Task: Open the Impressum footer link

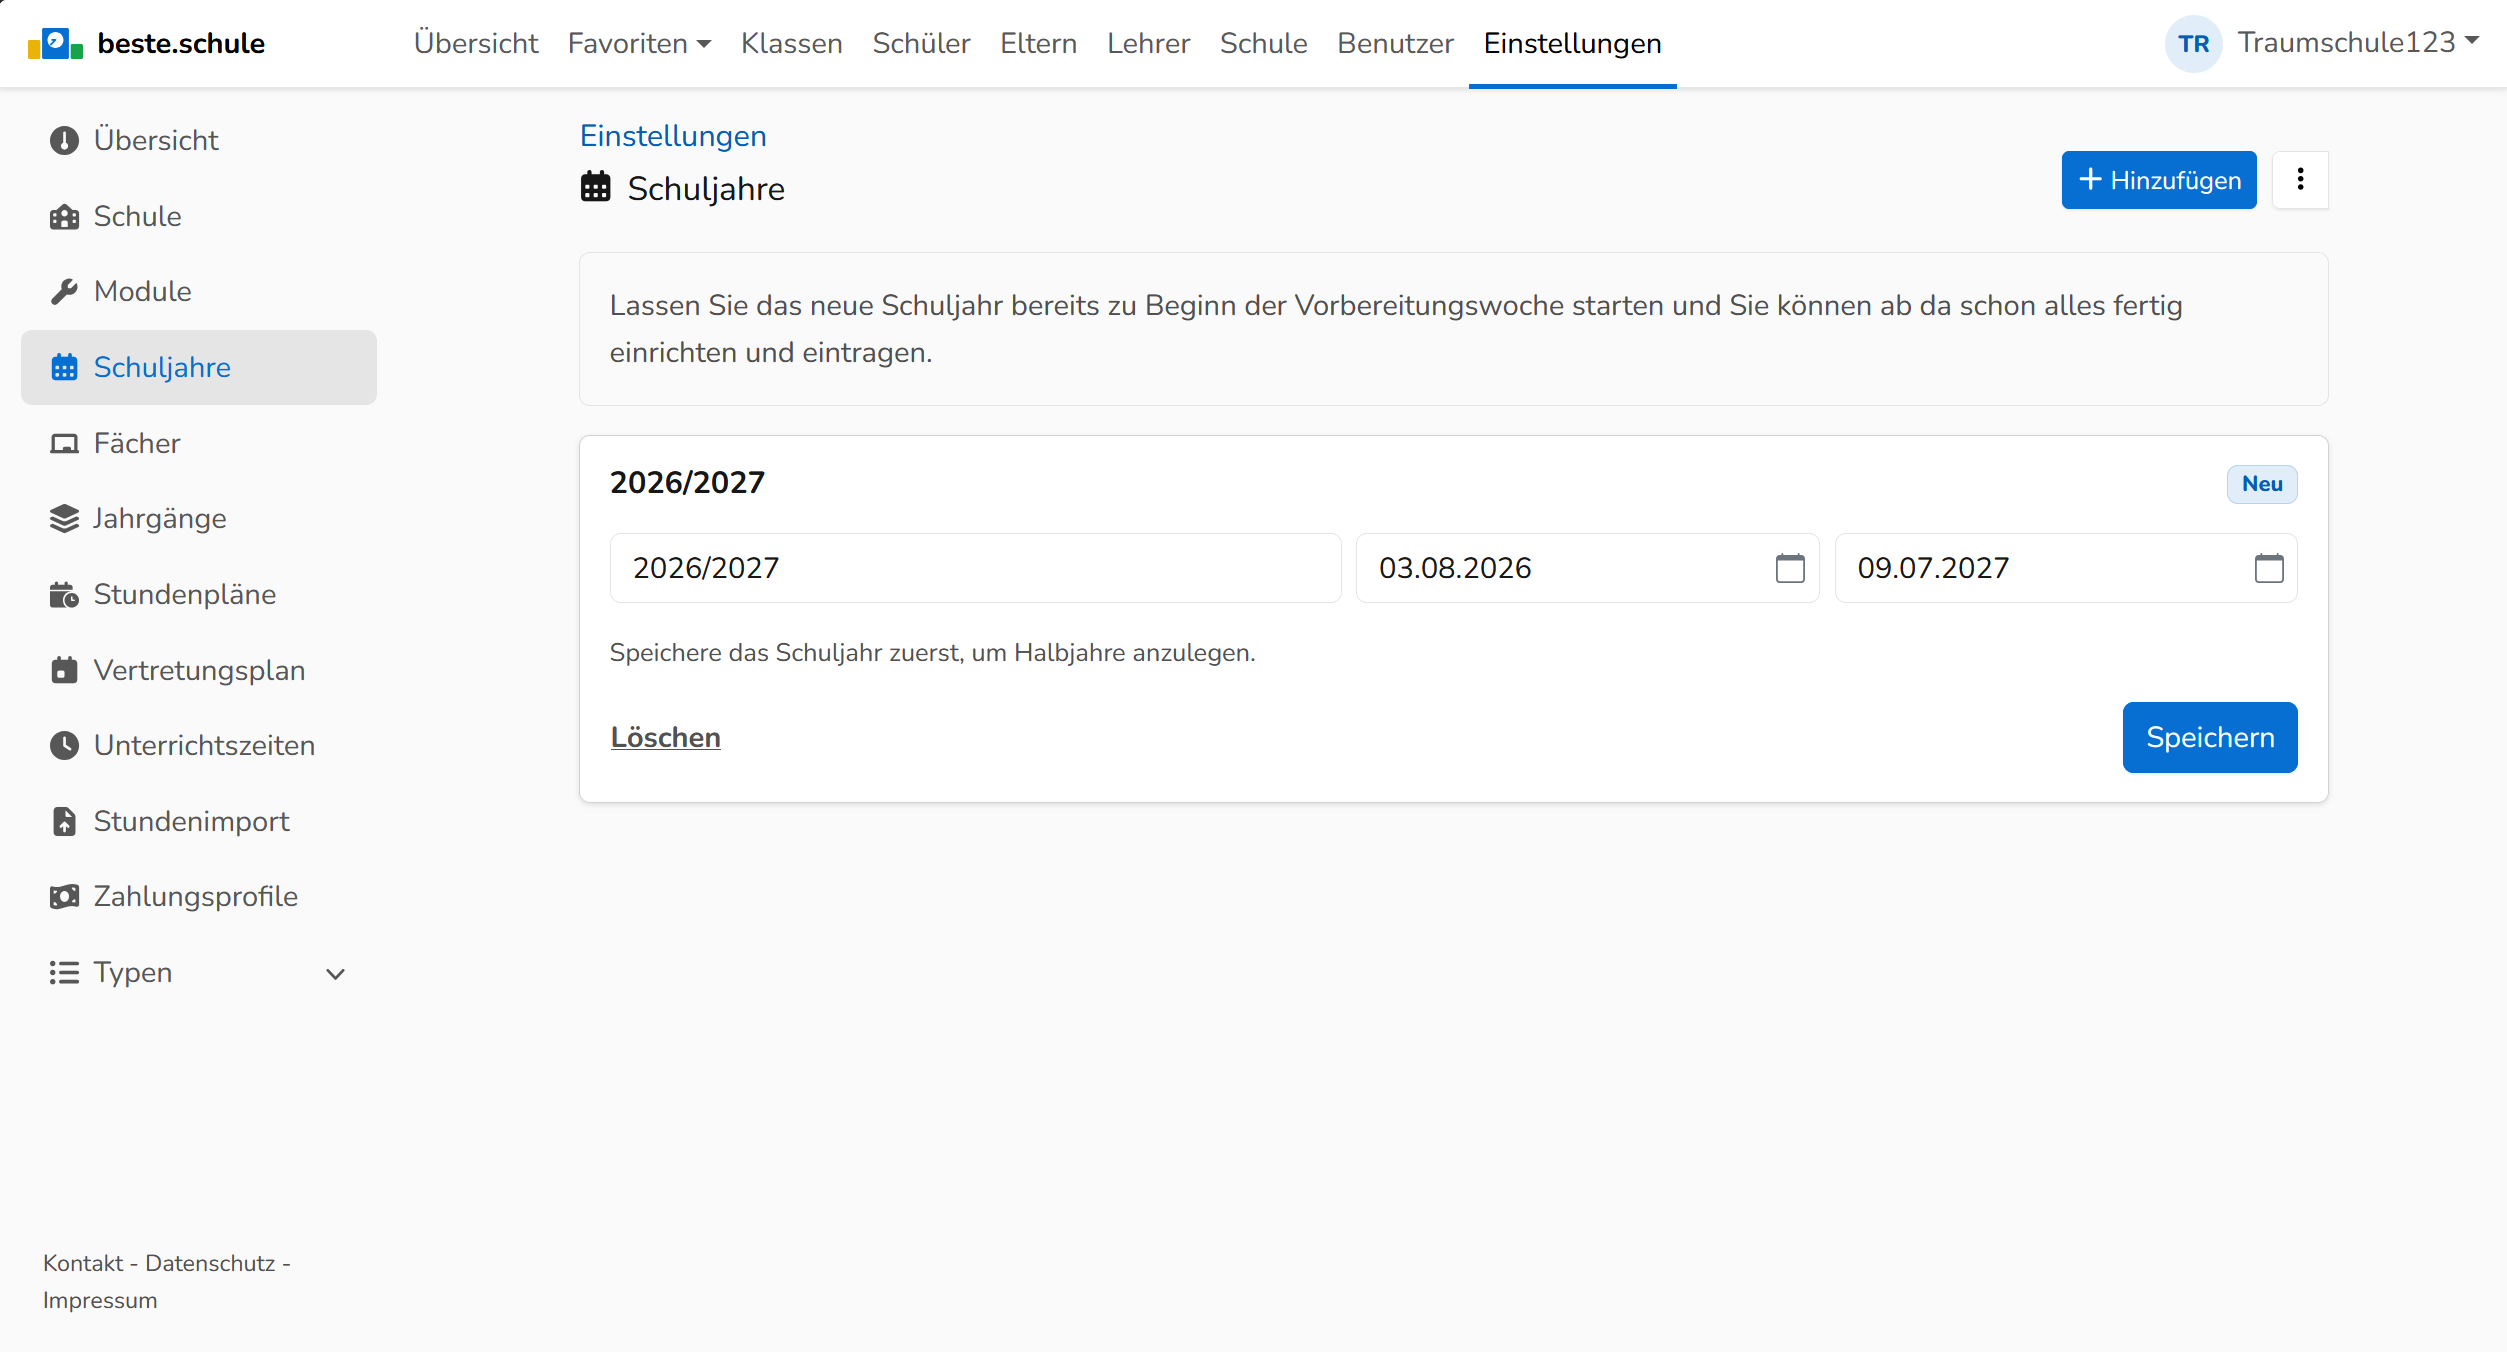Action: pos(100,1301)
